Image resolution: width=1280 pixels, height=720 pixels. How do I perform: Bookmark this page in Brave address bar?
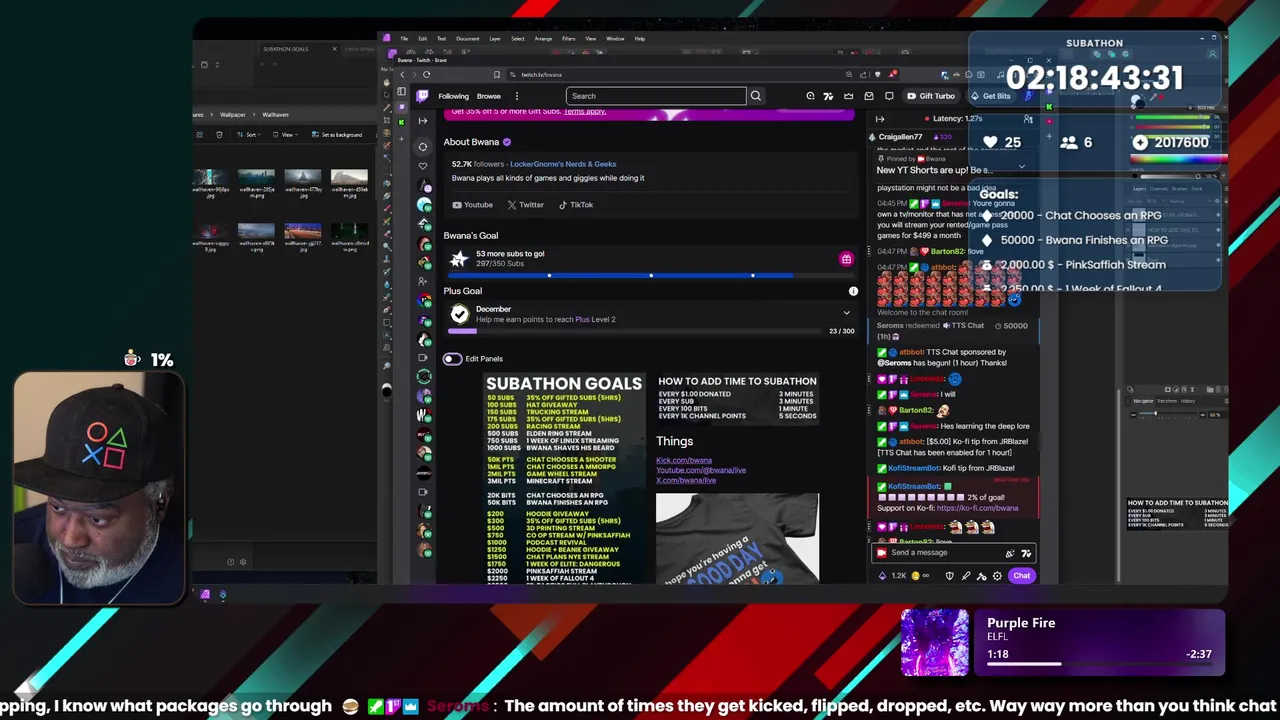pyautogui.click(x=496, y=74)
